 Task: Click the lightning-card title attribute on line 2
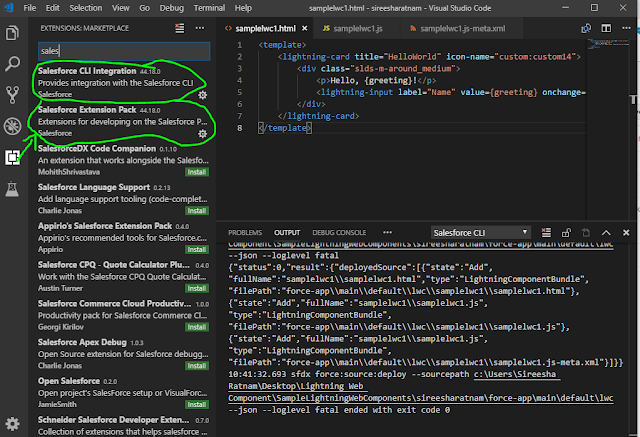[x=398, y=57]
